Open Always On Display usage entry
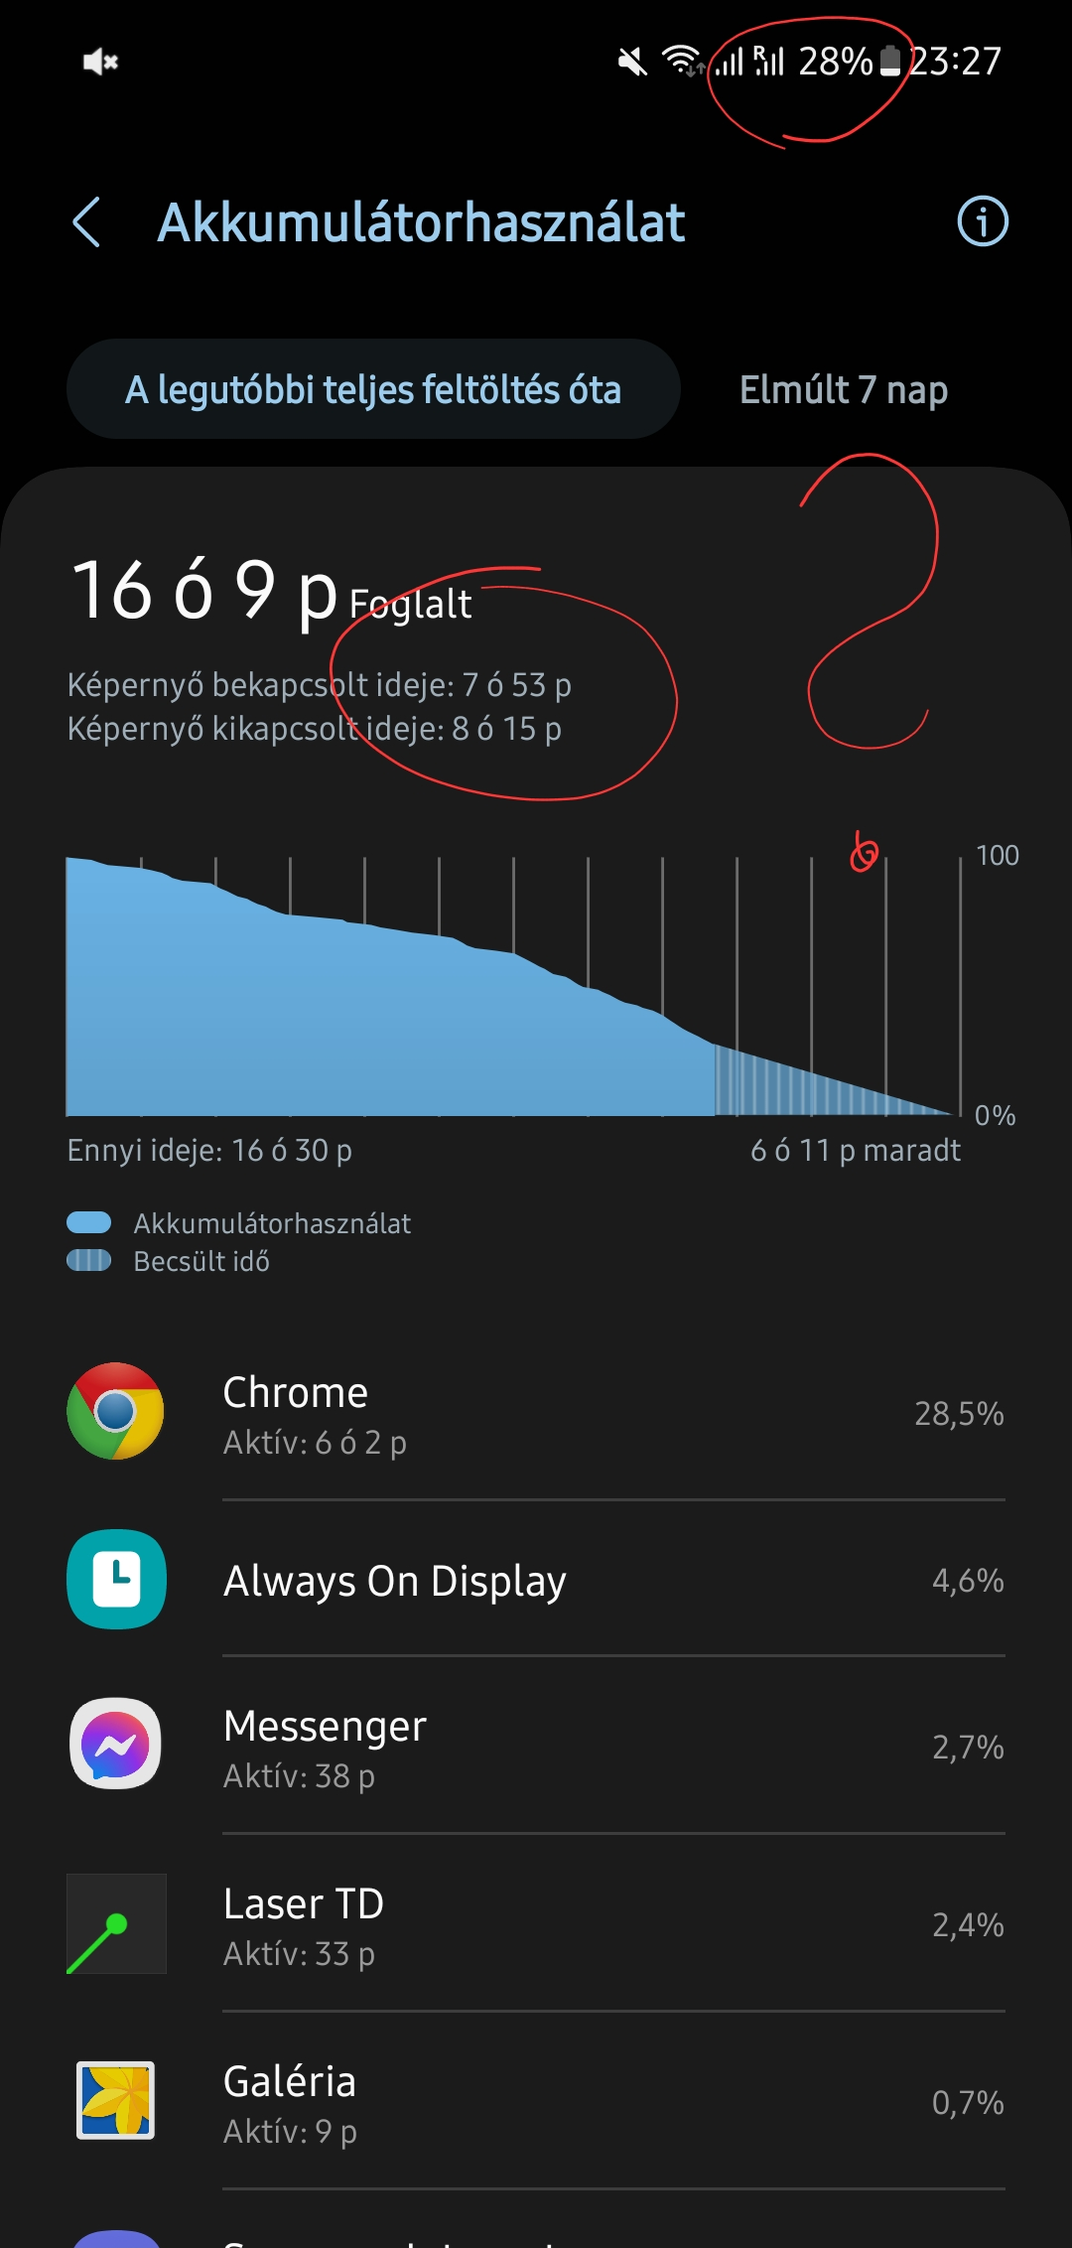The image size is (1072, 2248). (x=536, y=1580)
